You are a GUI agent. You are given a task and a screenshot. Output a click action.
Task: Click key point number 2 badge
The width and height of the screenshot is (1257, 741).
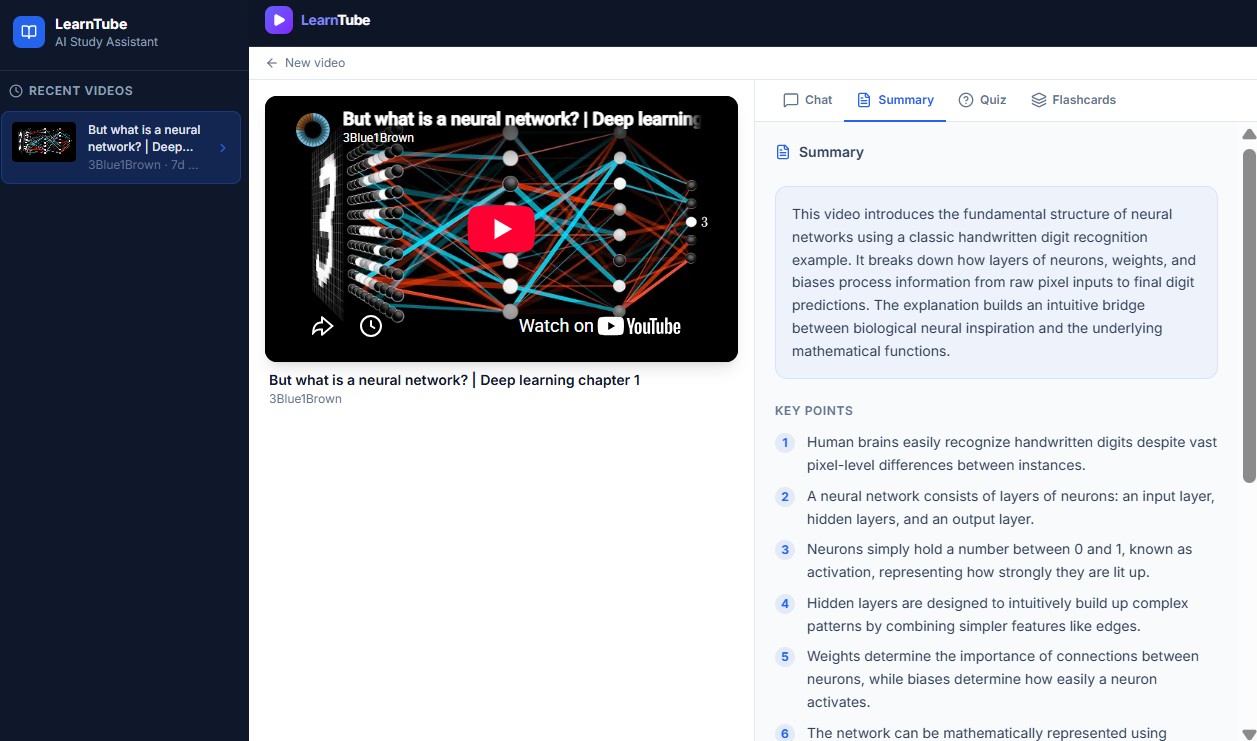(785, 497)
